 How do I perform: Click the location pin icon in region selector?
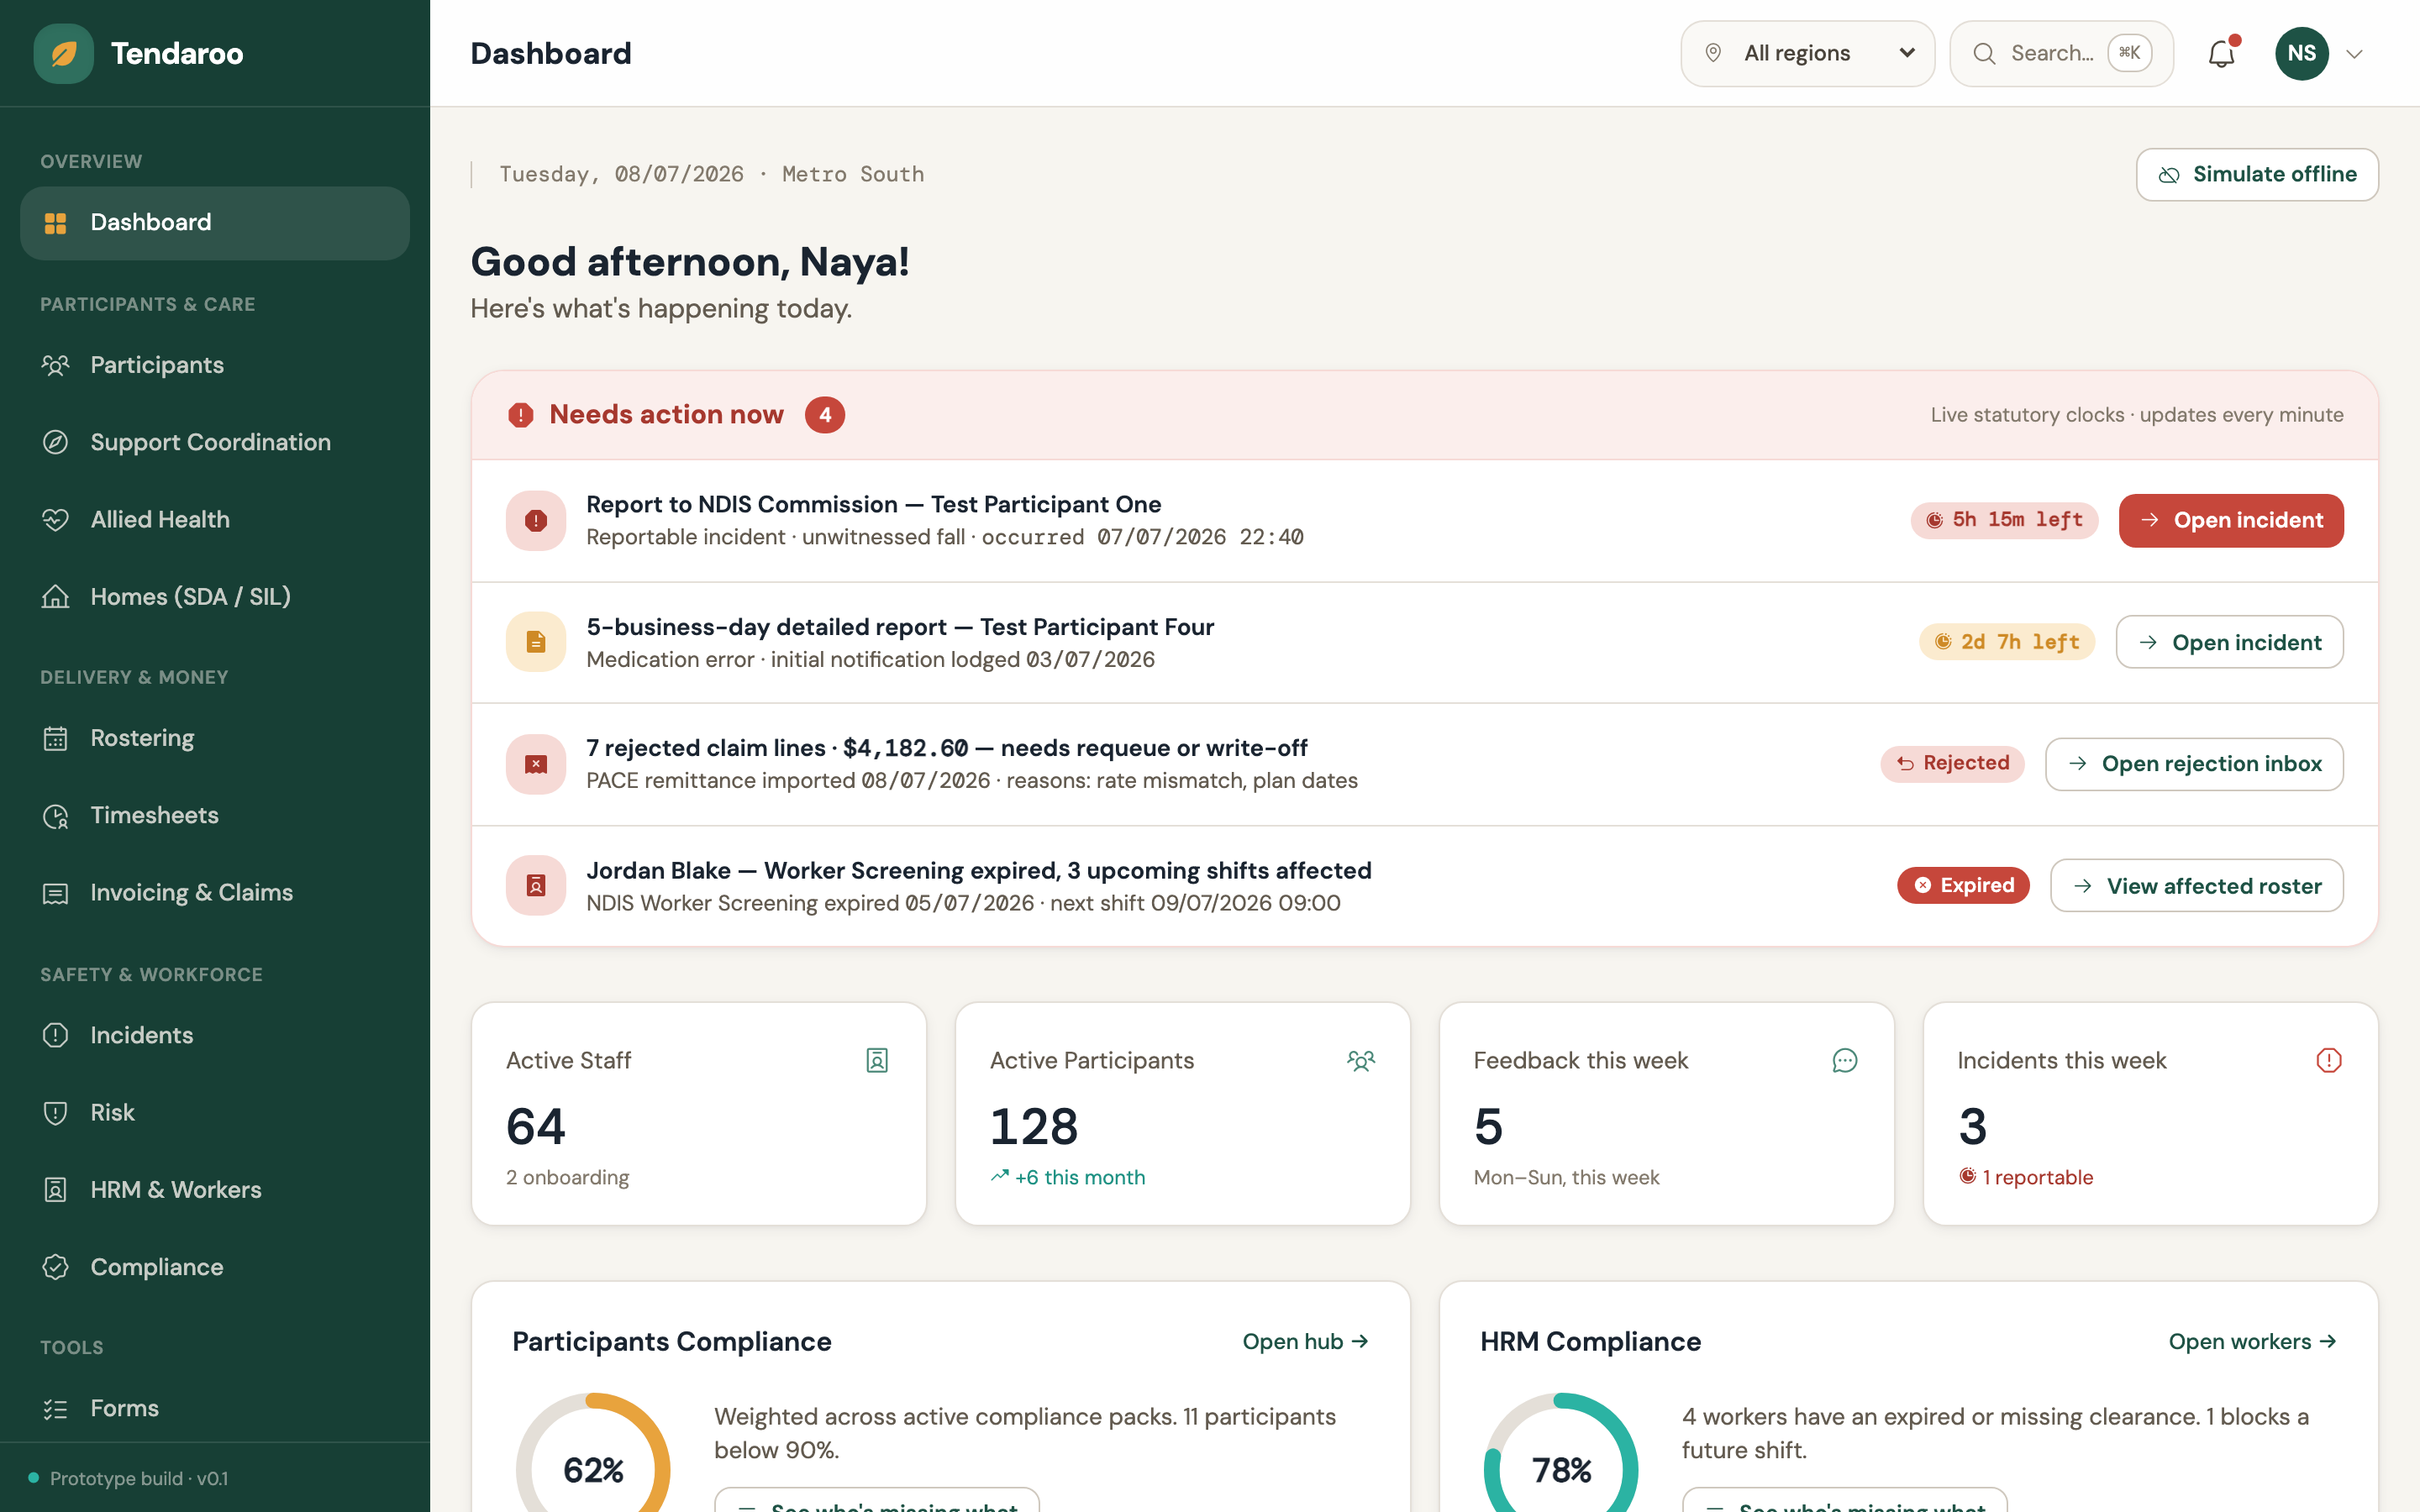click(1713, 53)
